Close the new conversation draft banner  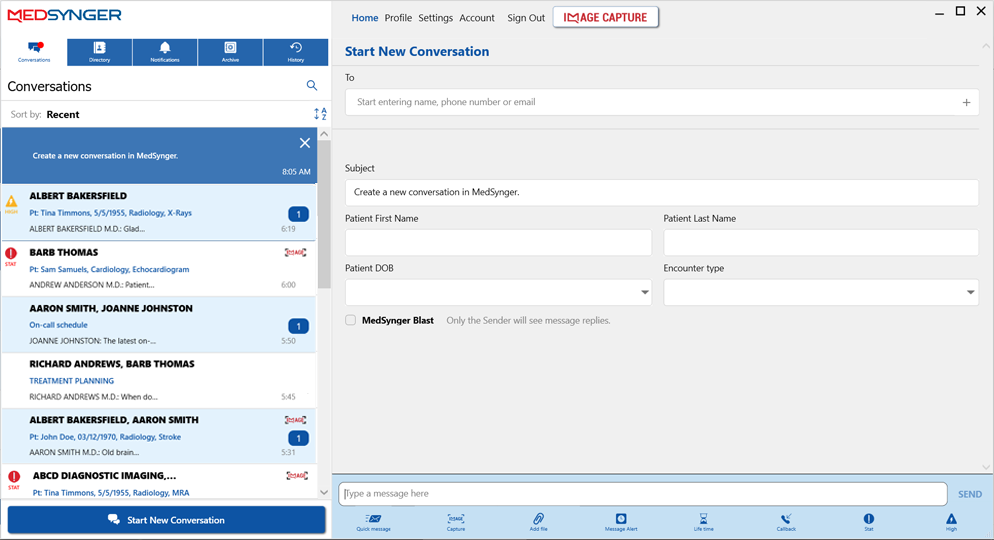305,143
